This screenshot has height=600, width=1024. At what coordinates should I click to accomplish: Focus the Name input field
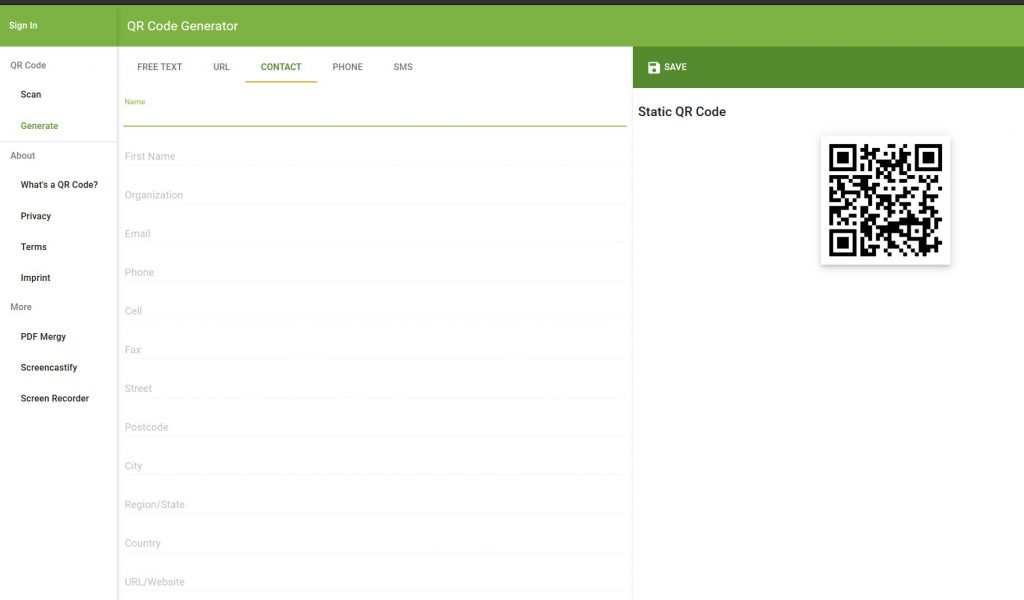pos(375,115)
